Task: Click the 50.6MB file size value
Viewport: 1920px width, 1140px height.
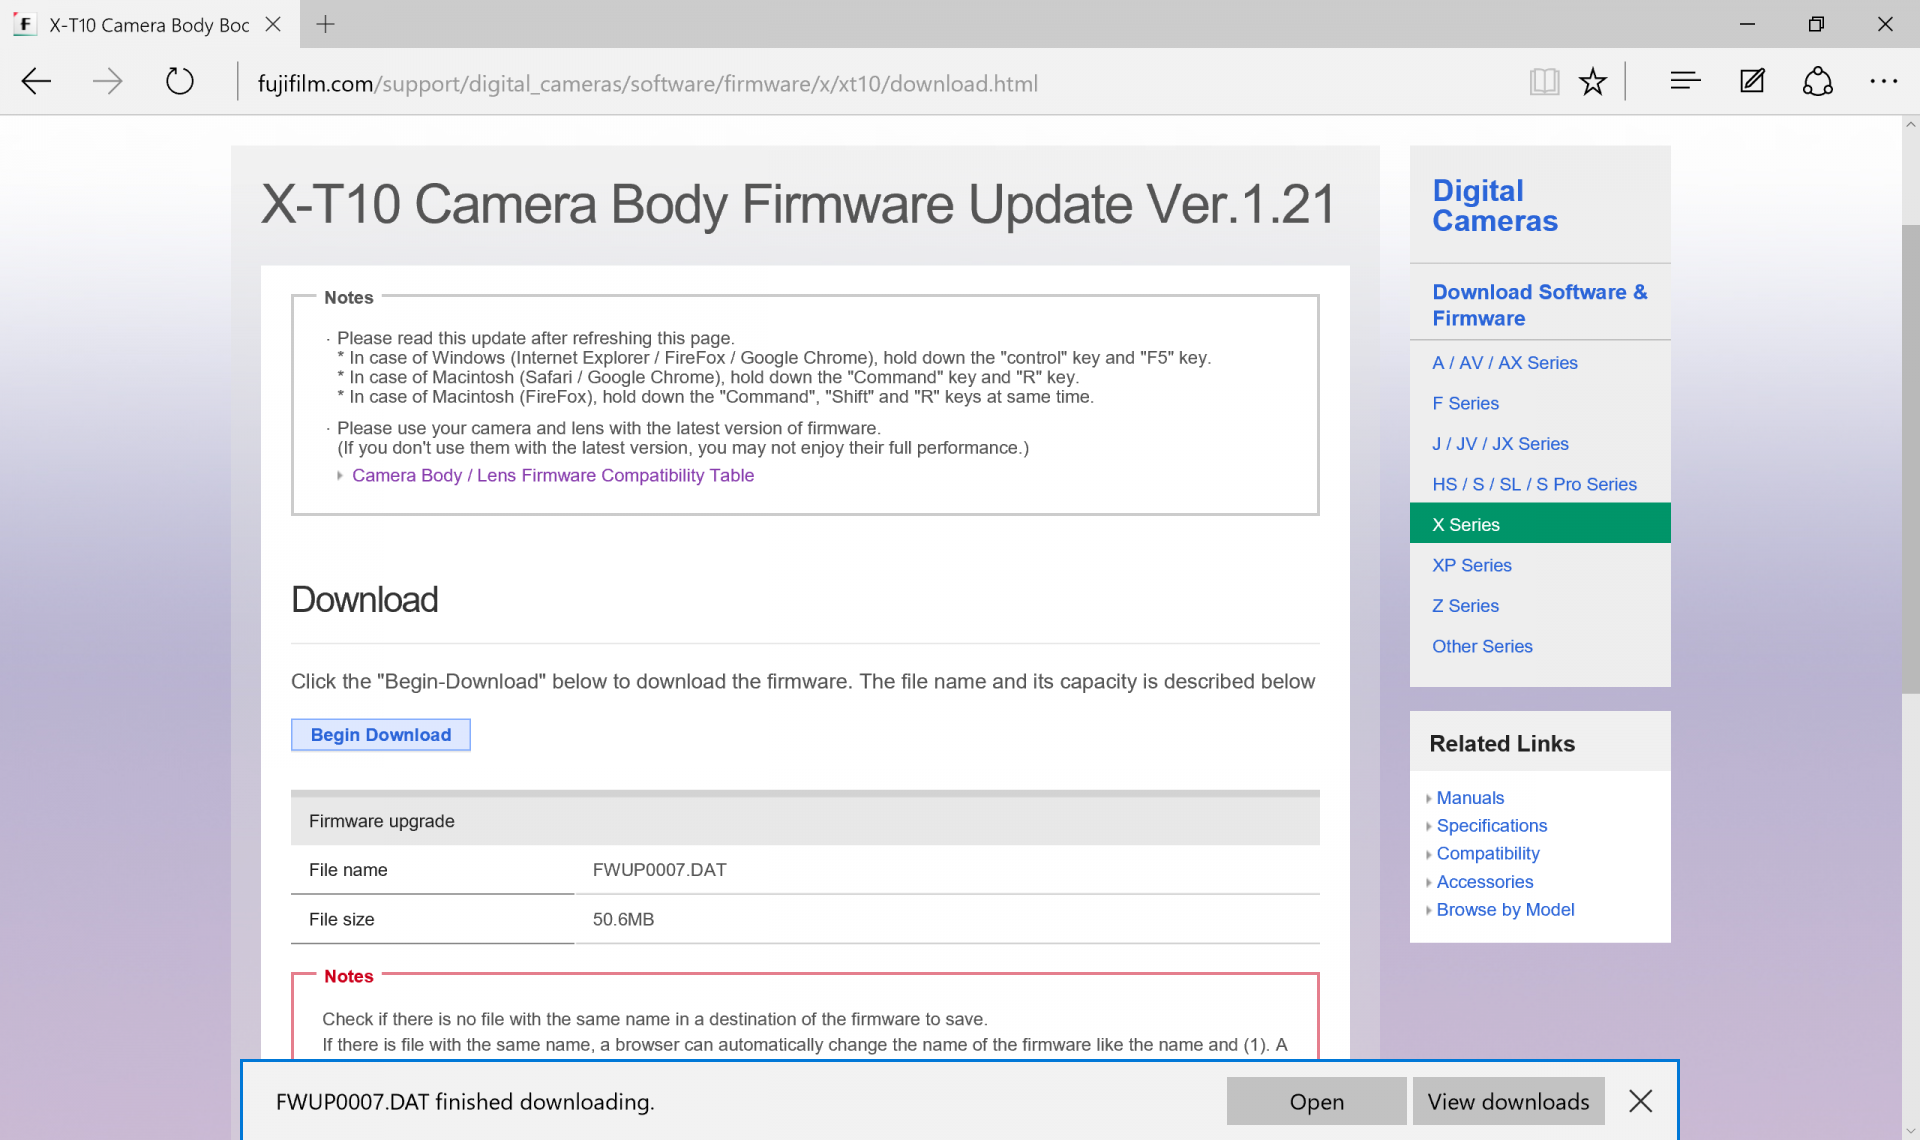Action: 623,919
